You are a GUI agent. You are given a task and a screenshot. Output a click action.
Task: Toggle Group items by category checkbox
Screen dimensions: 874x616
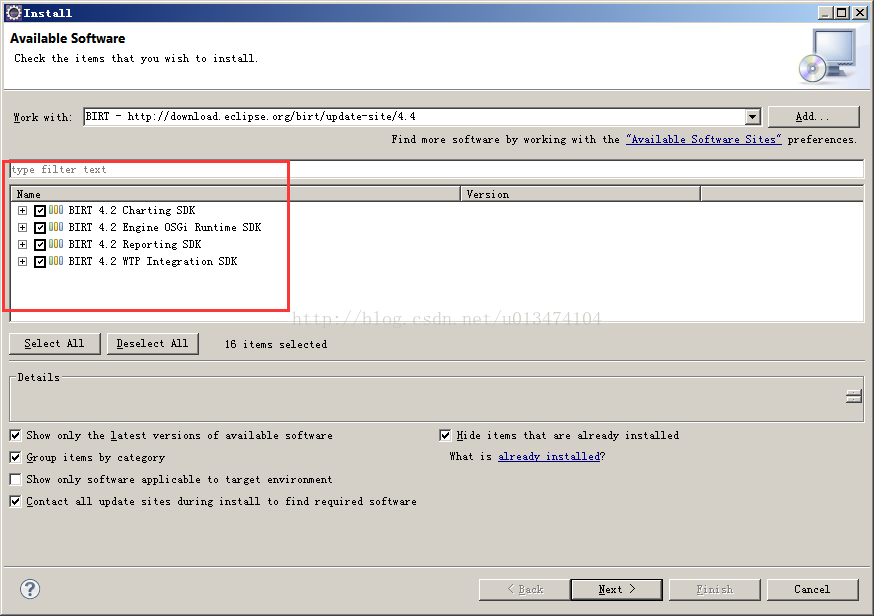coord(16,458)
